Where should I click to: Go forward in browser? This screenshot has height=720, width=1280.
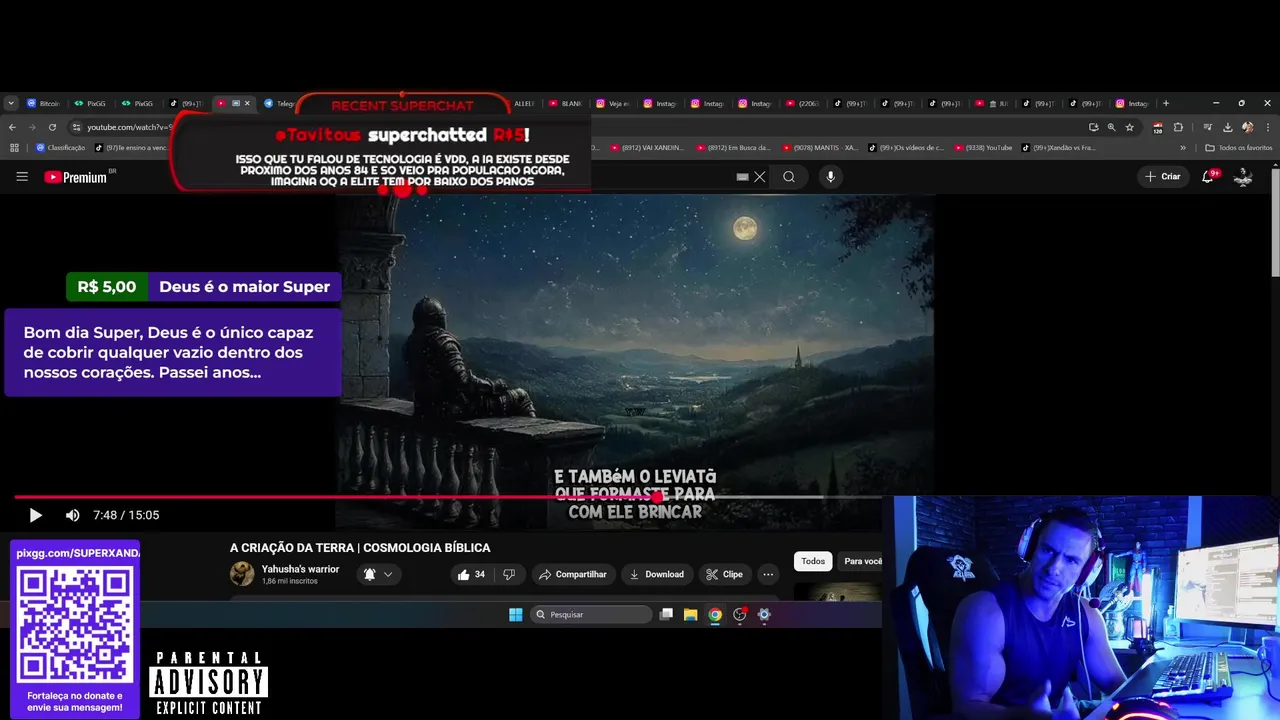tap(32, 127)
